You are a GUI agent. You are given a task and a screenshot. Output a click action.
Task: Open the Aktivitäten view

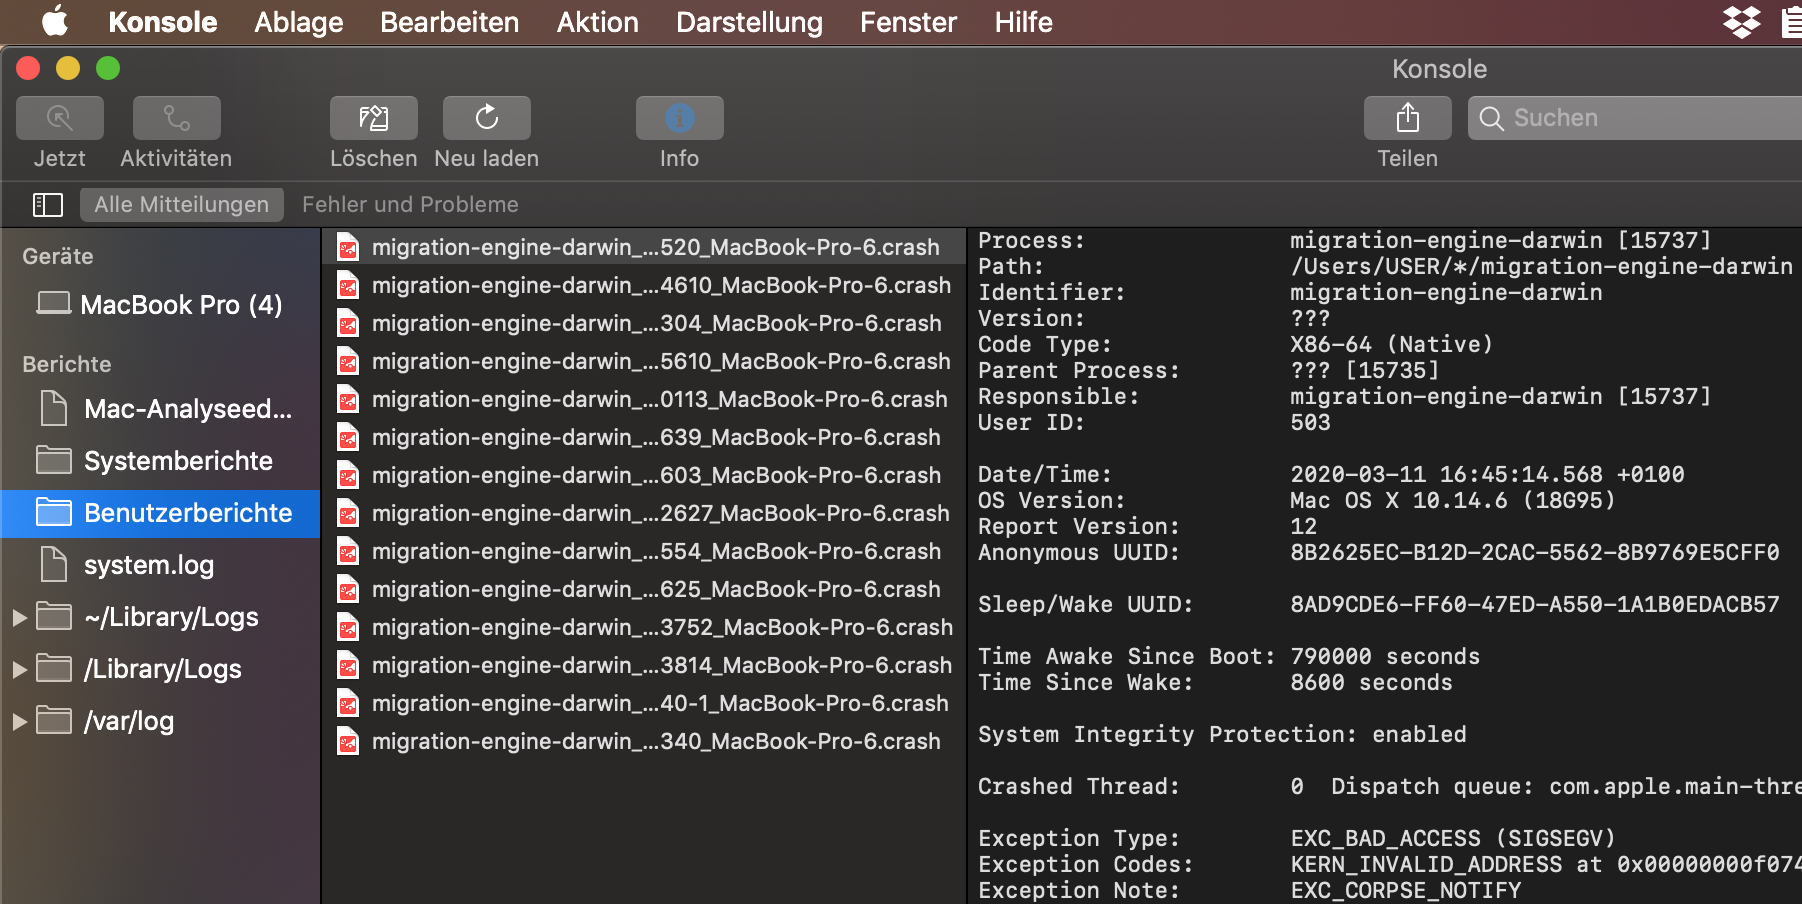click(x=176, y=117)
